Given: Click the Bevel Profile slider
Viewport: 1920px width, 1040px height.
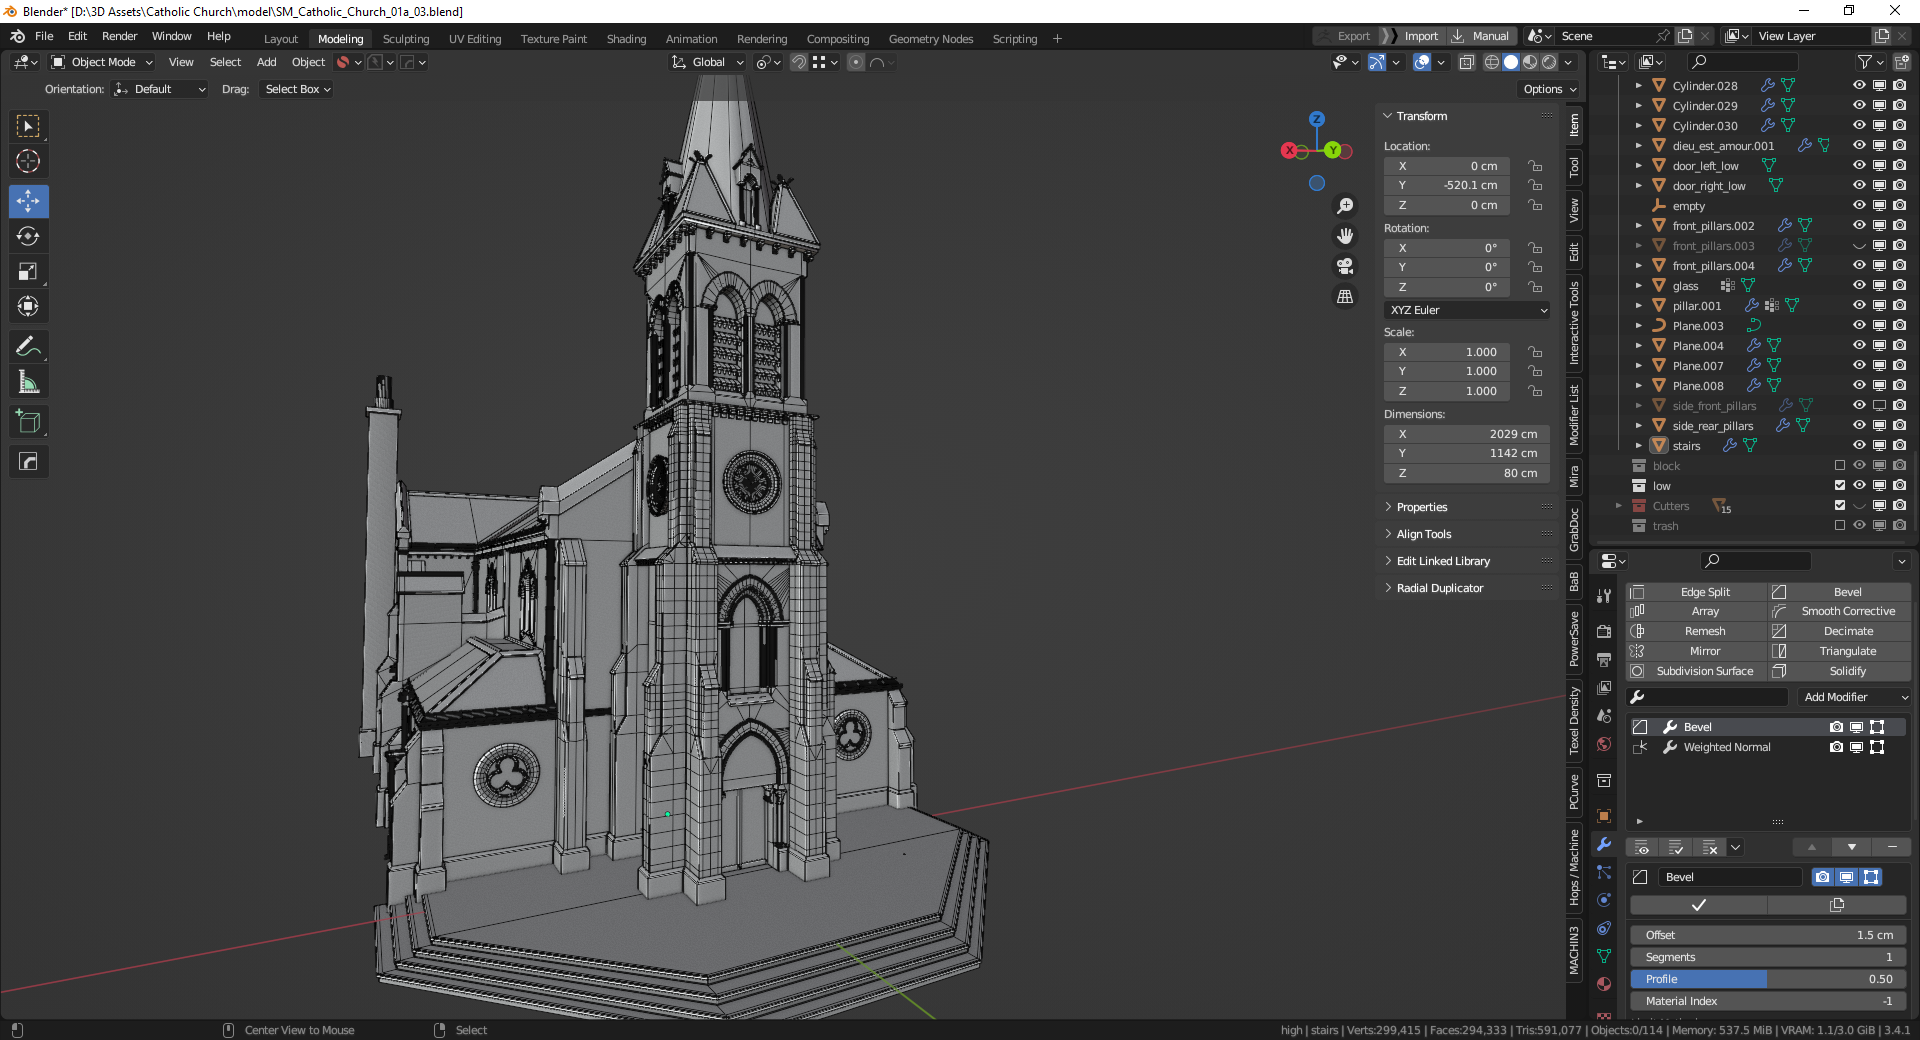Looking at the screenshot, I should (x=1768, y=979).
